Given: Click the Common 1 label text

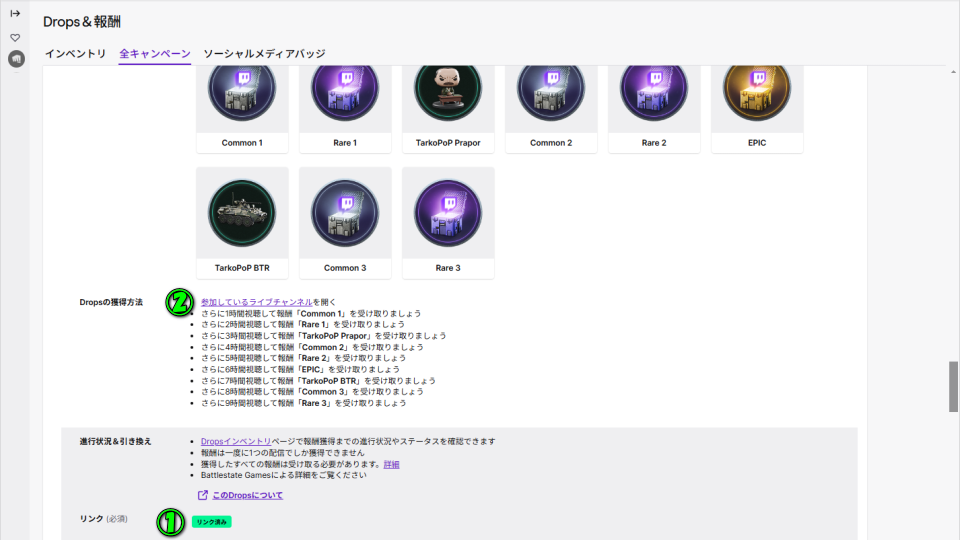Looking at the screenshot, I should pyautogui.click(x=242, y=143).
